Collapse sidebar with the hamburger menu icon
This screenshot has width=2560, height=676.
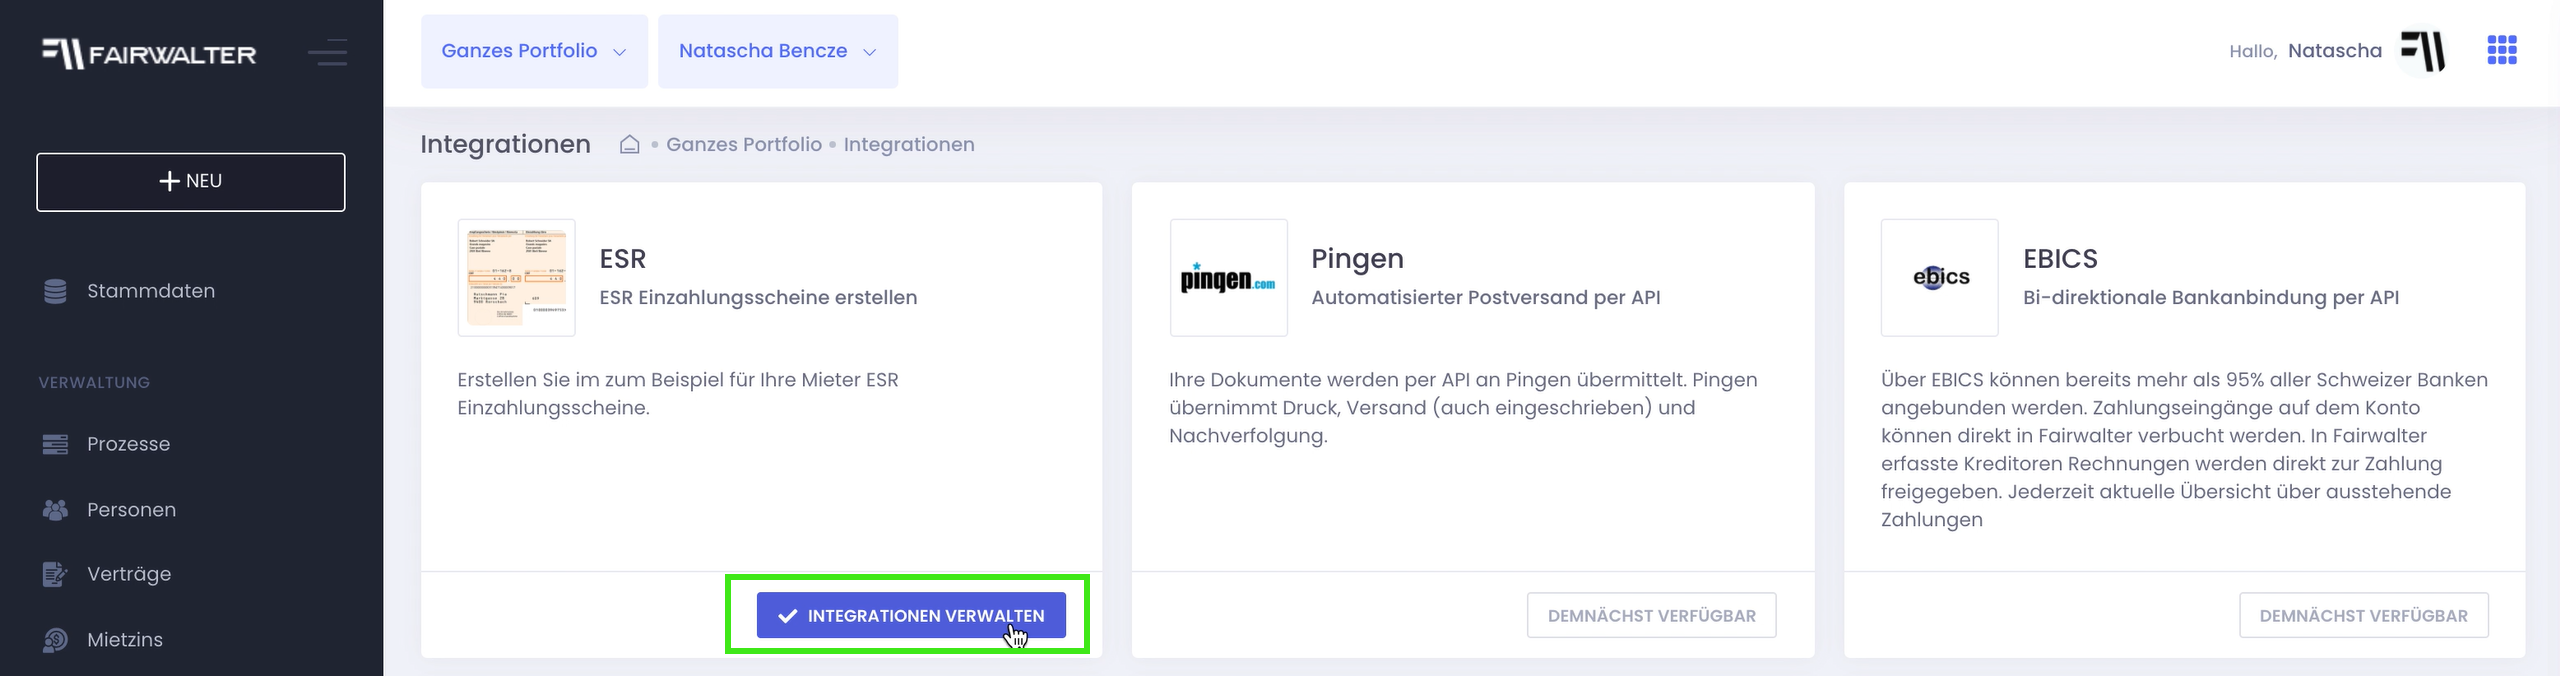(x=328, y=52)
